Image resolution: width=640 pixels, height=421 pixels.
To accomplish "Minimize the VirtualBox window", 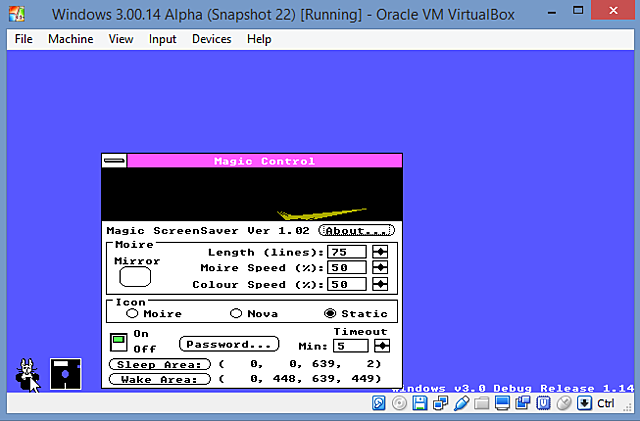I will 552,12.
